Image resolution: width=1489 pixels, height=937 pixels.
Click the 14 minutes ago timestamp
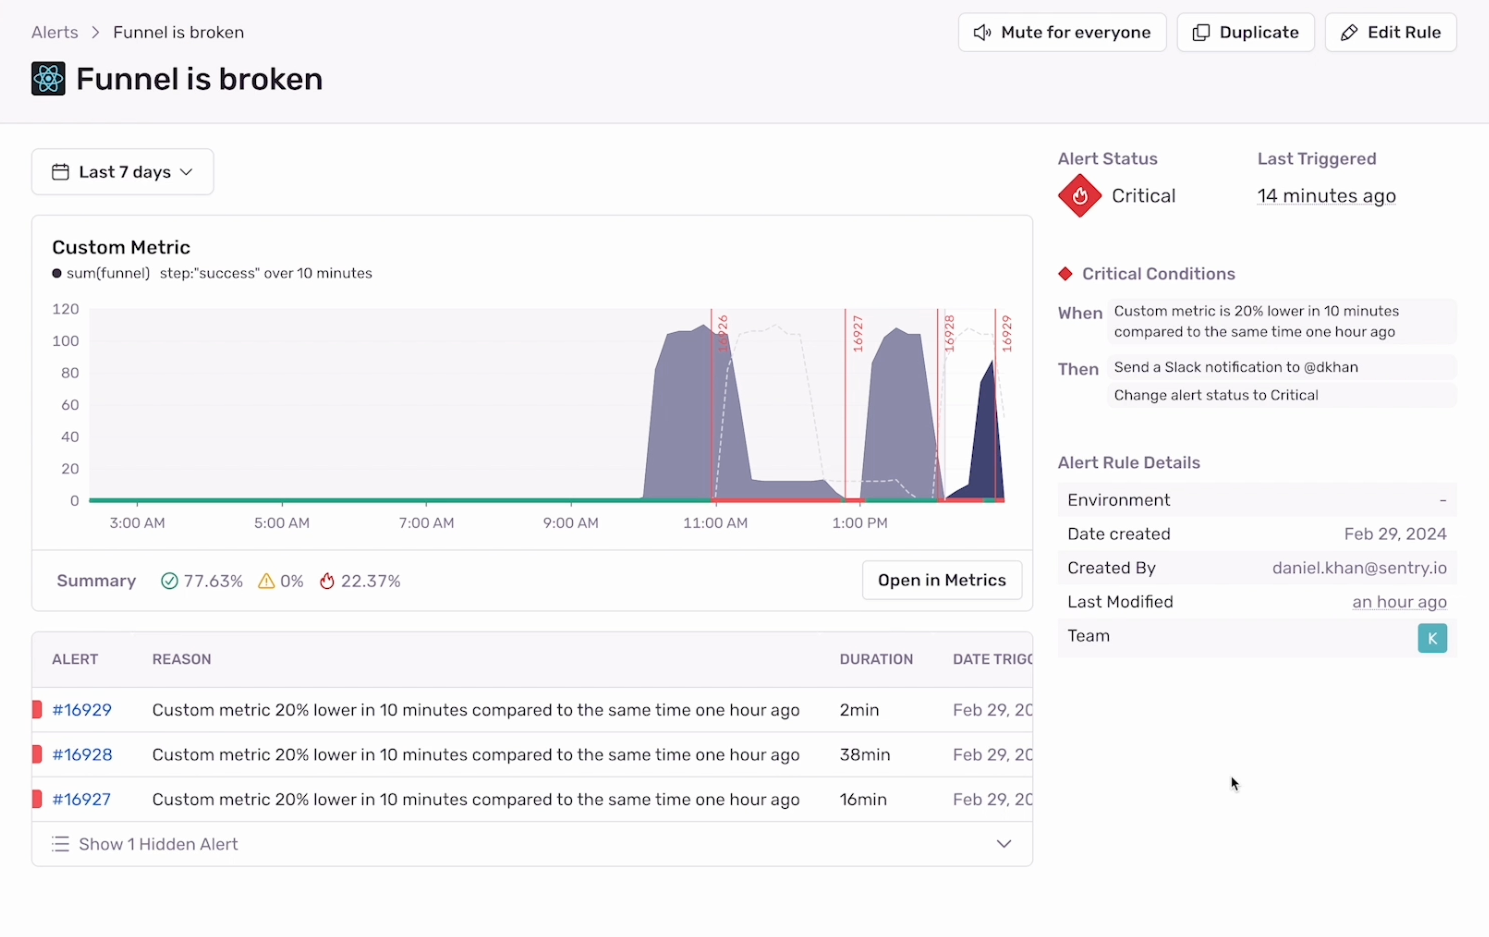coord(1326,196)
